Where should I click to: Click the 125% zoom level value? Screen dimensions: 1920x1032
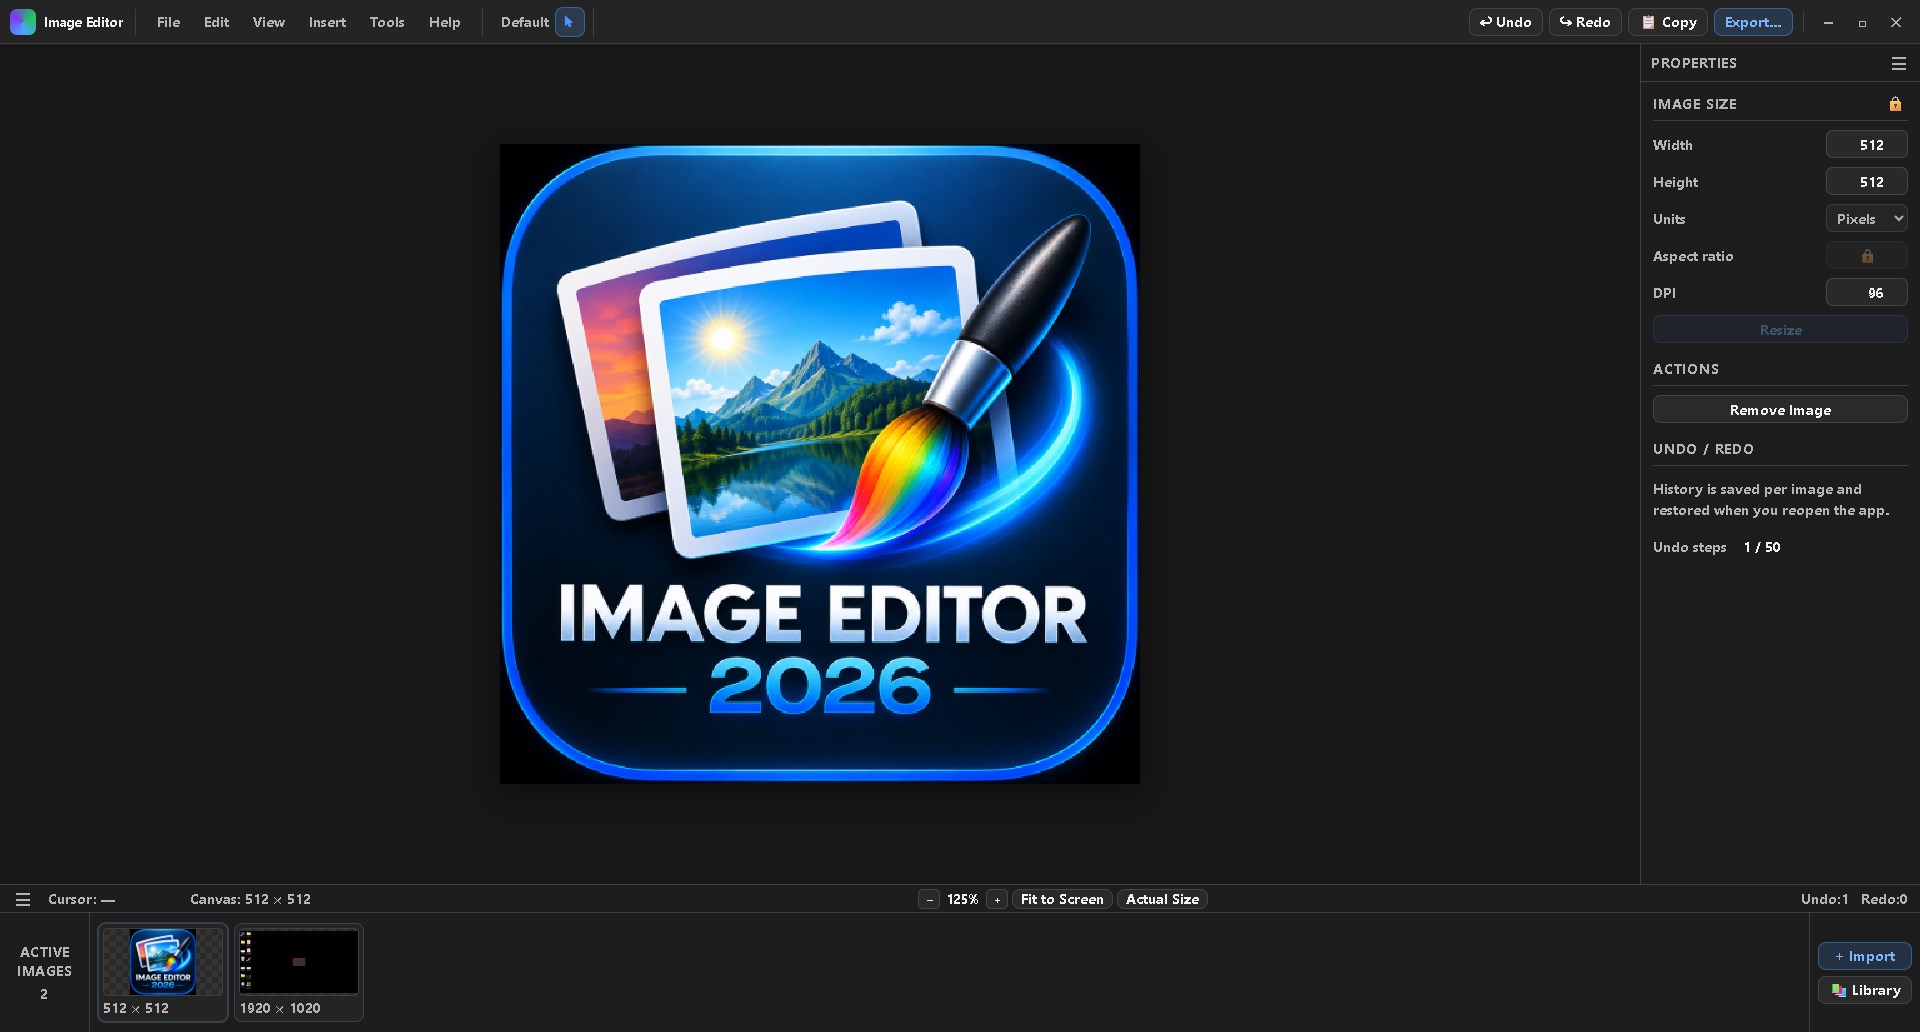pyautogui.click(x=962, y=899)
